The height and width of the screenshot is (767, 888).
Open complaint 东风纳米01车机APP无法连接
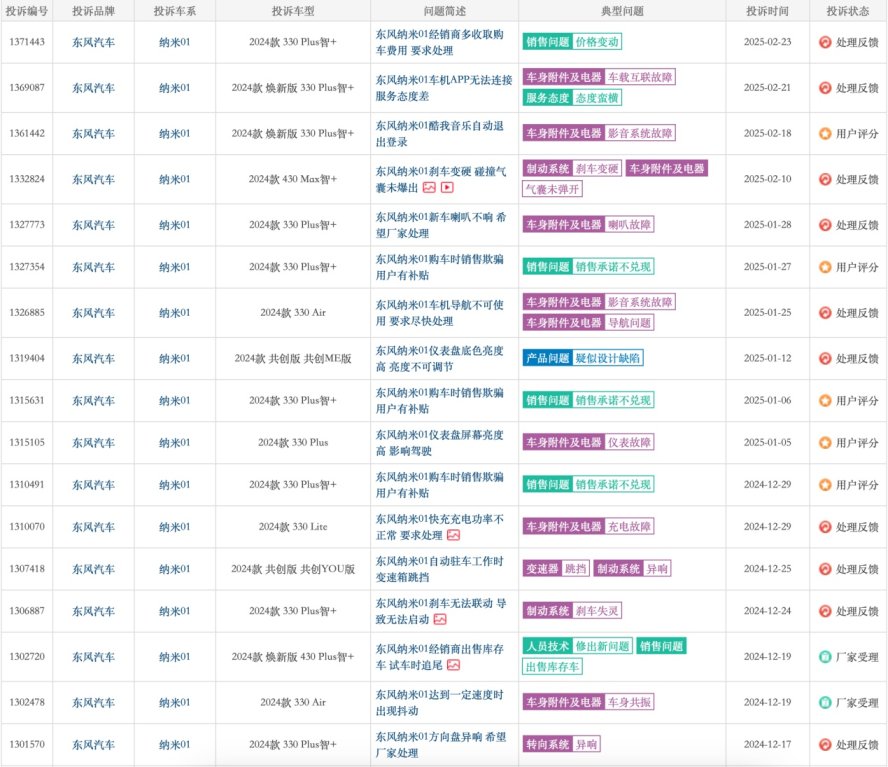pos(444,88)
